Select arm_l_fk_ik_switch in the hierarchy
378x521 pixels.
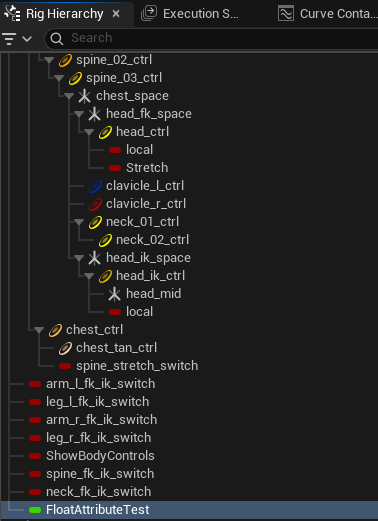click(100, 384)
